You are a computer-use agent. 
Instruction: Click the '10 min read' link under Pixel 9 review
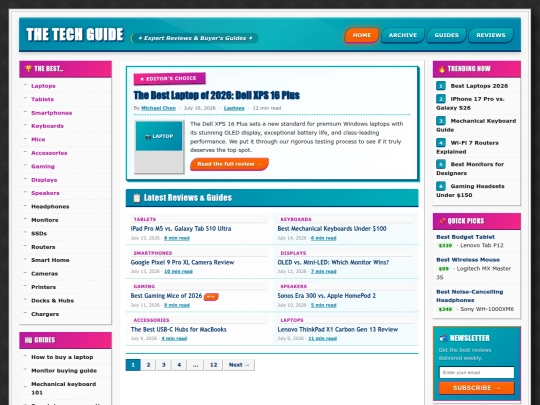point(178,271)
